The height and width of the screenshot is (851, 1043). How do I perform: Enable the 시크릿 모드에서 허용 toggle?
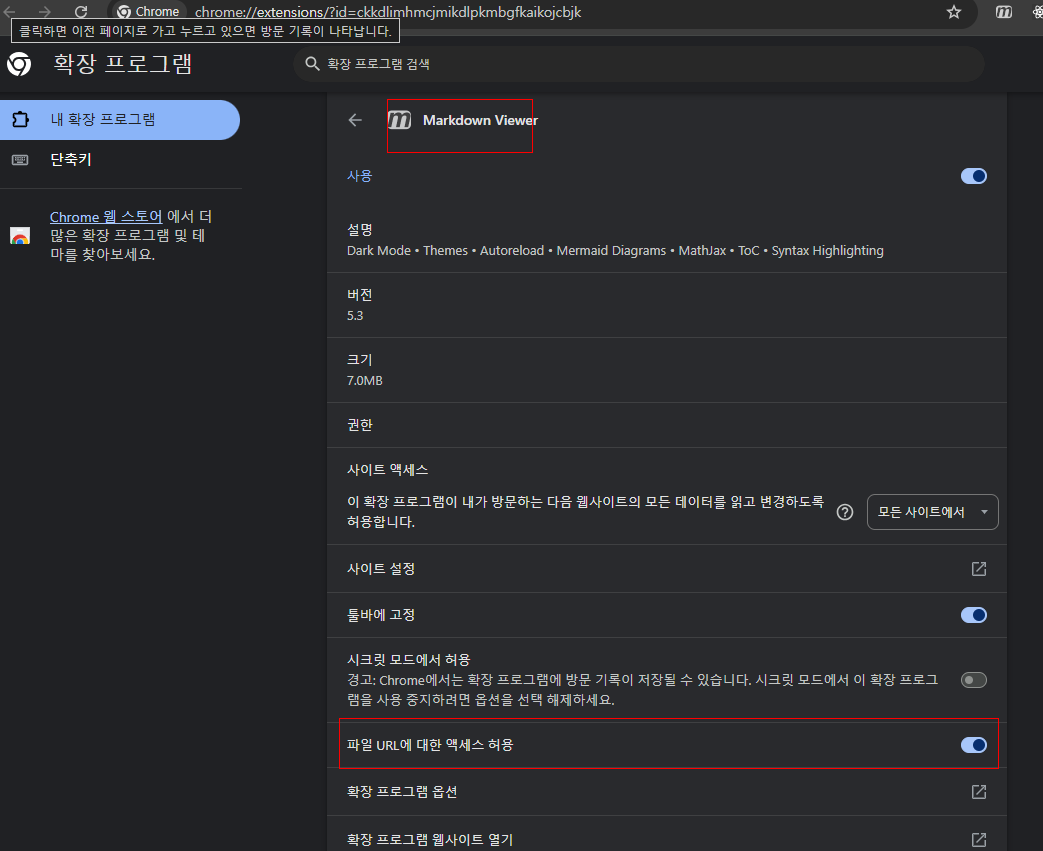tap(973, 680)
